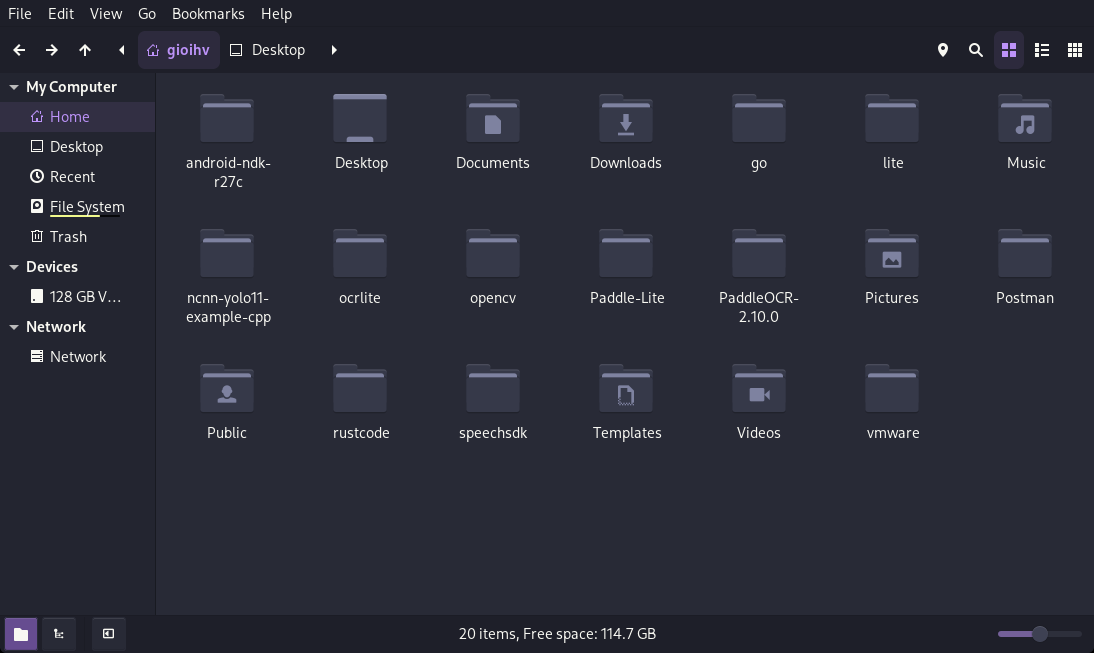Screen dimensions: 1094x653
Task: Open the search tool
Action: [975, 50]
